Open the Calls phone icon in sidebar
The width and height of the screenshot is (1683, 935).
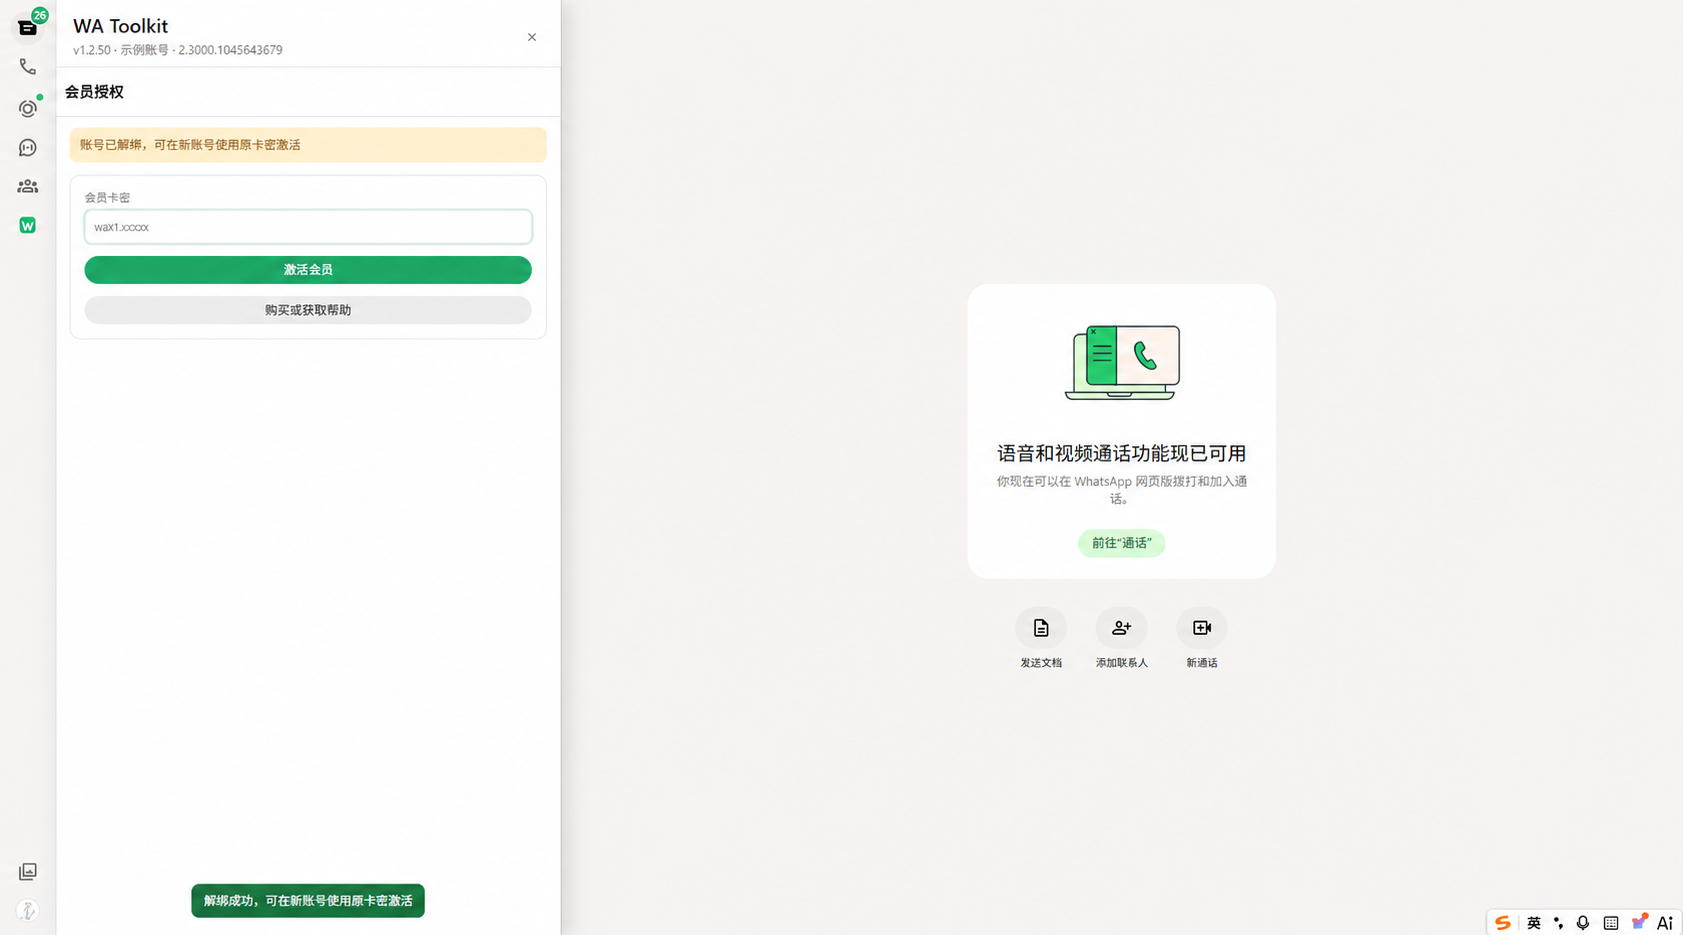(28, 67)
